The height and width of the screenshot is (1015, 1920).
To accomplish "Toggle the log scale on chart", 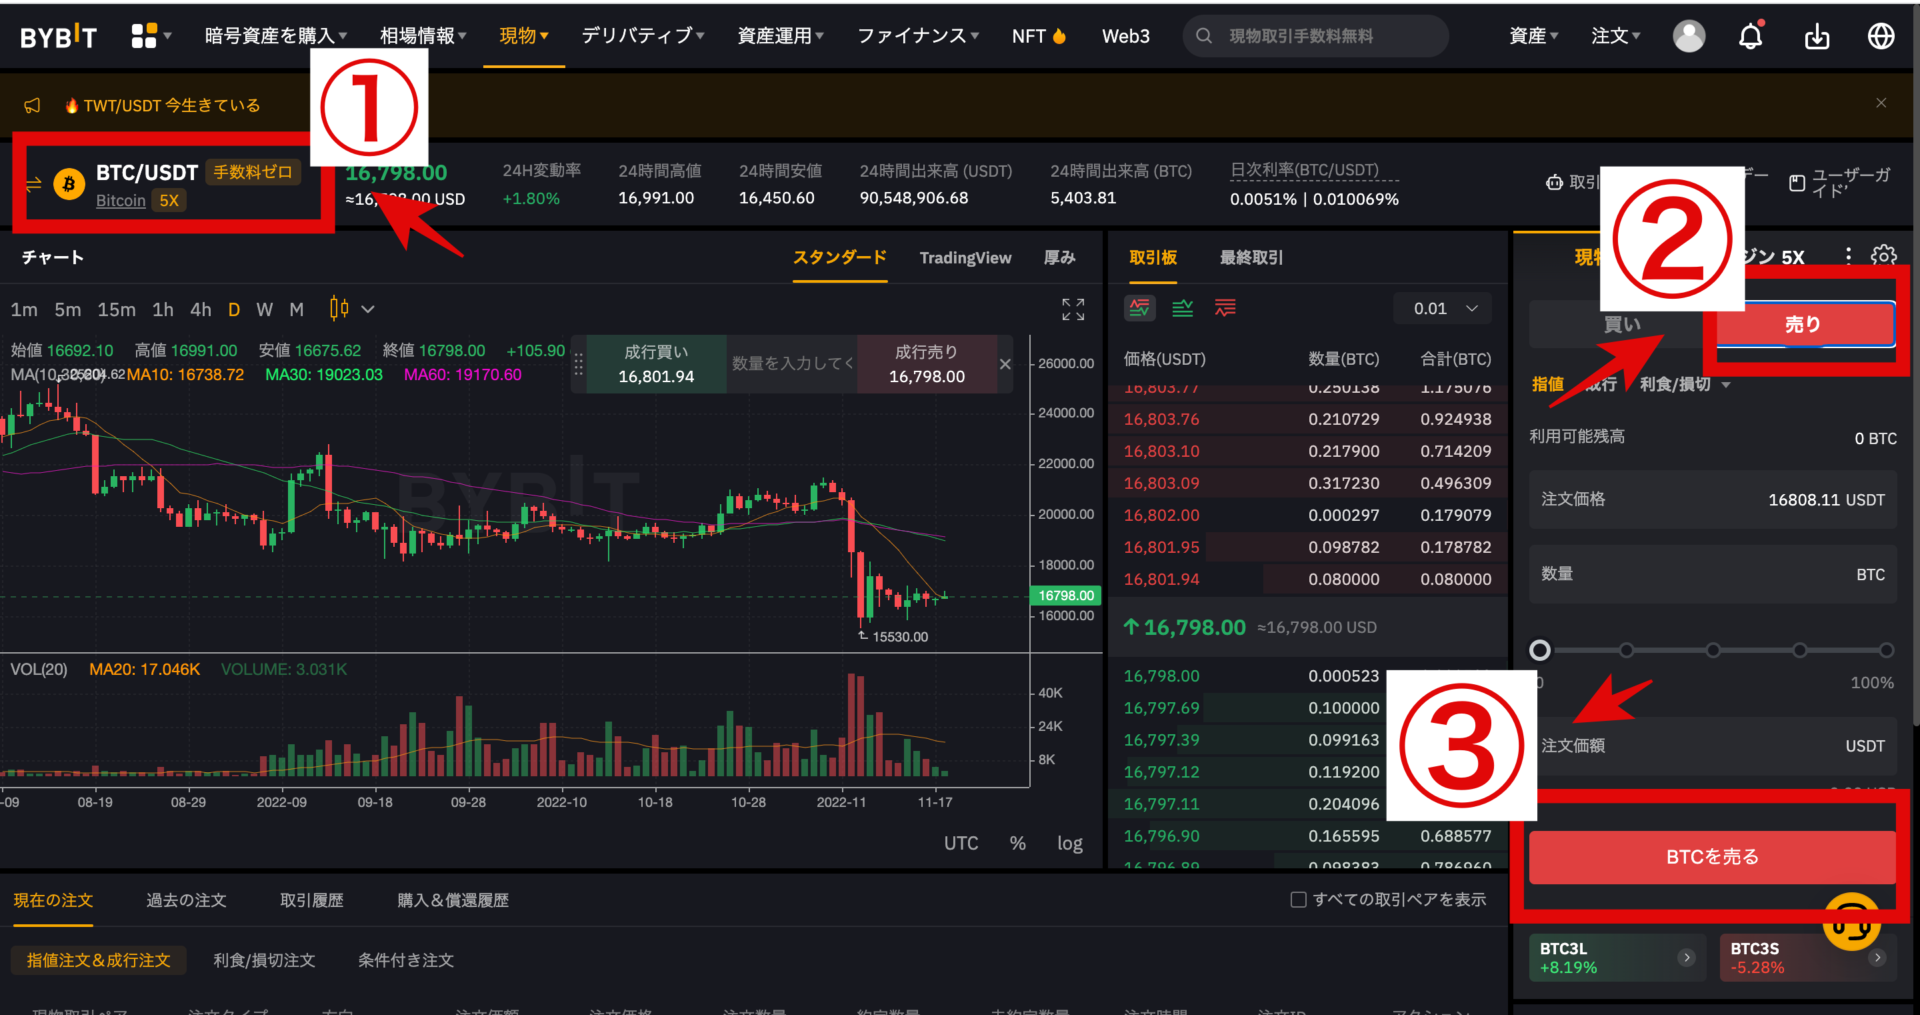I will pos(1069,843).
